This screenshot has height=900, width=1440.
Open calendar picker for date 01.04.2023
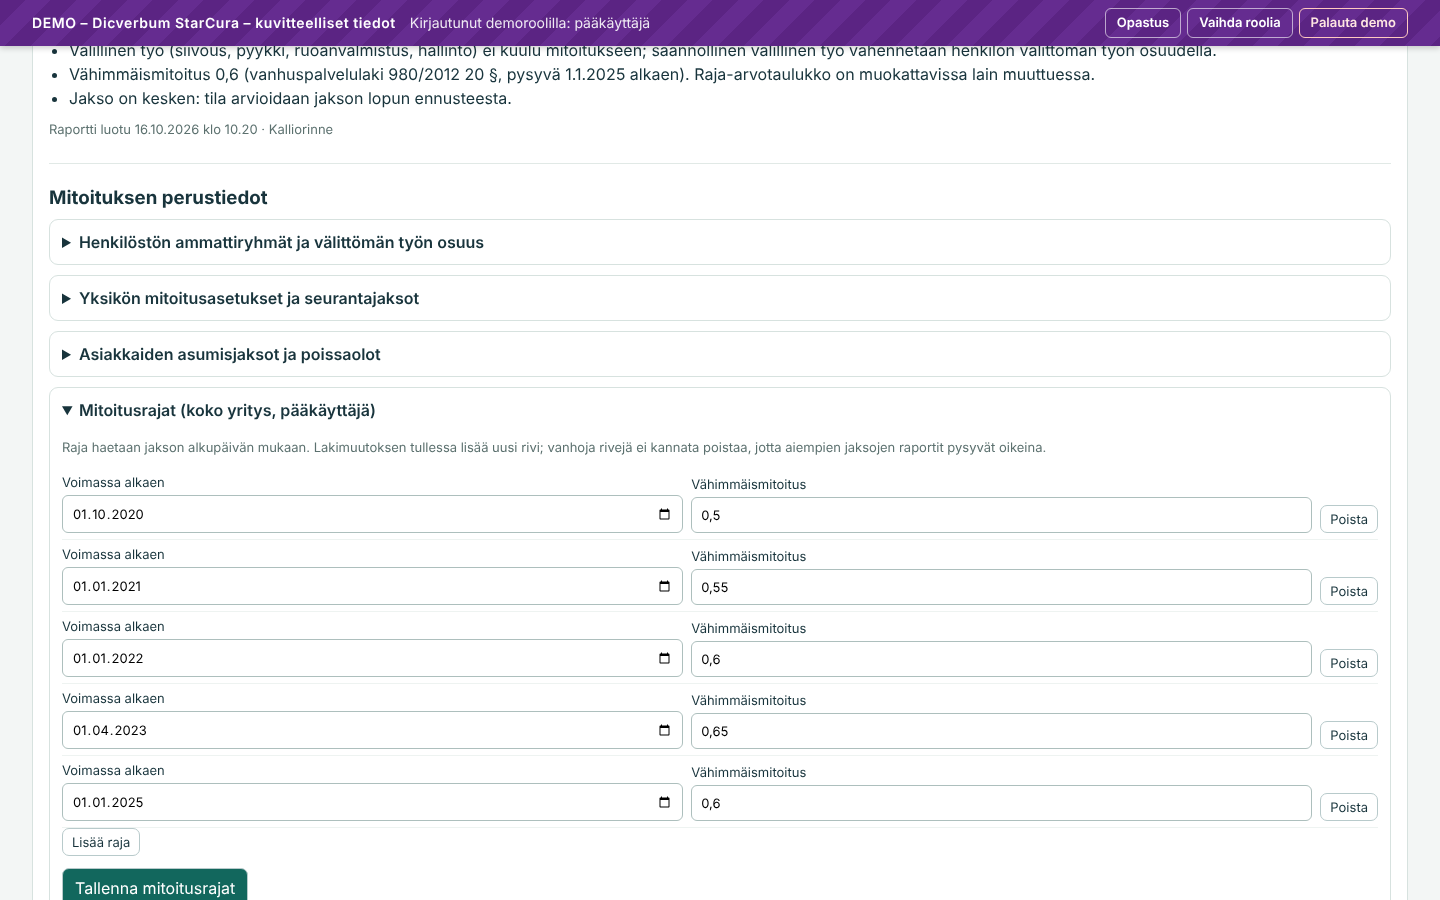[664, 730]
